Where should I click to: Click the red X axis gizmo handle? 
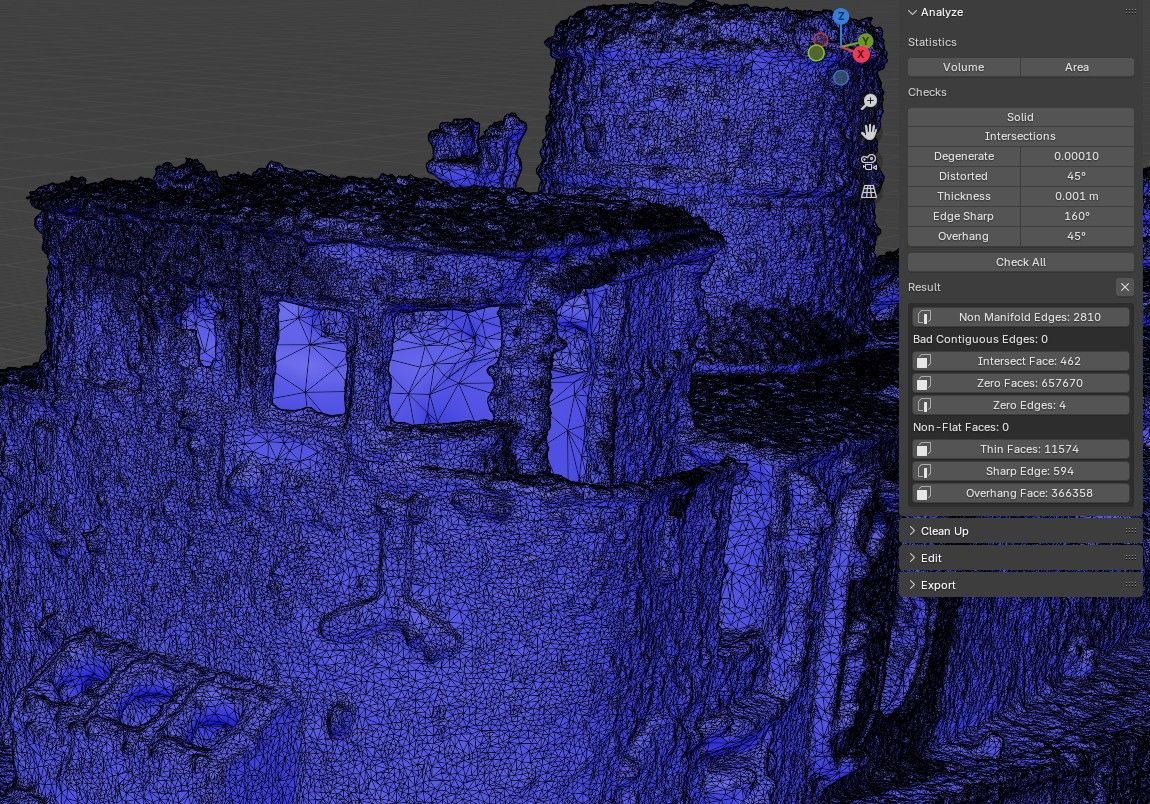coord(860,54)
